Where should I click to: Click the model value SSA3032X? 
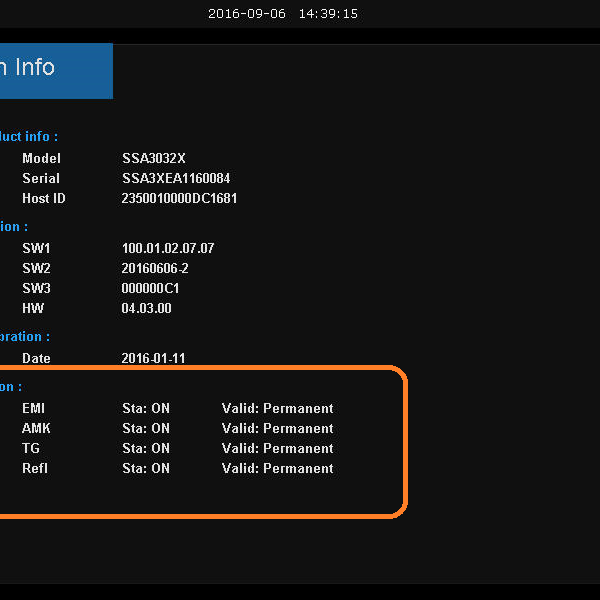(x=154, y=158)
